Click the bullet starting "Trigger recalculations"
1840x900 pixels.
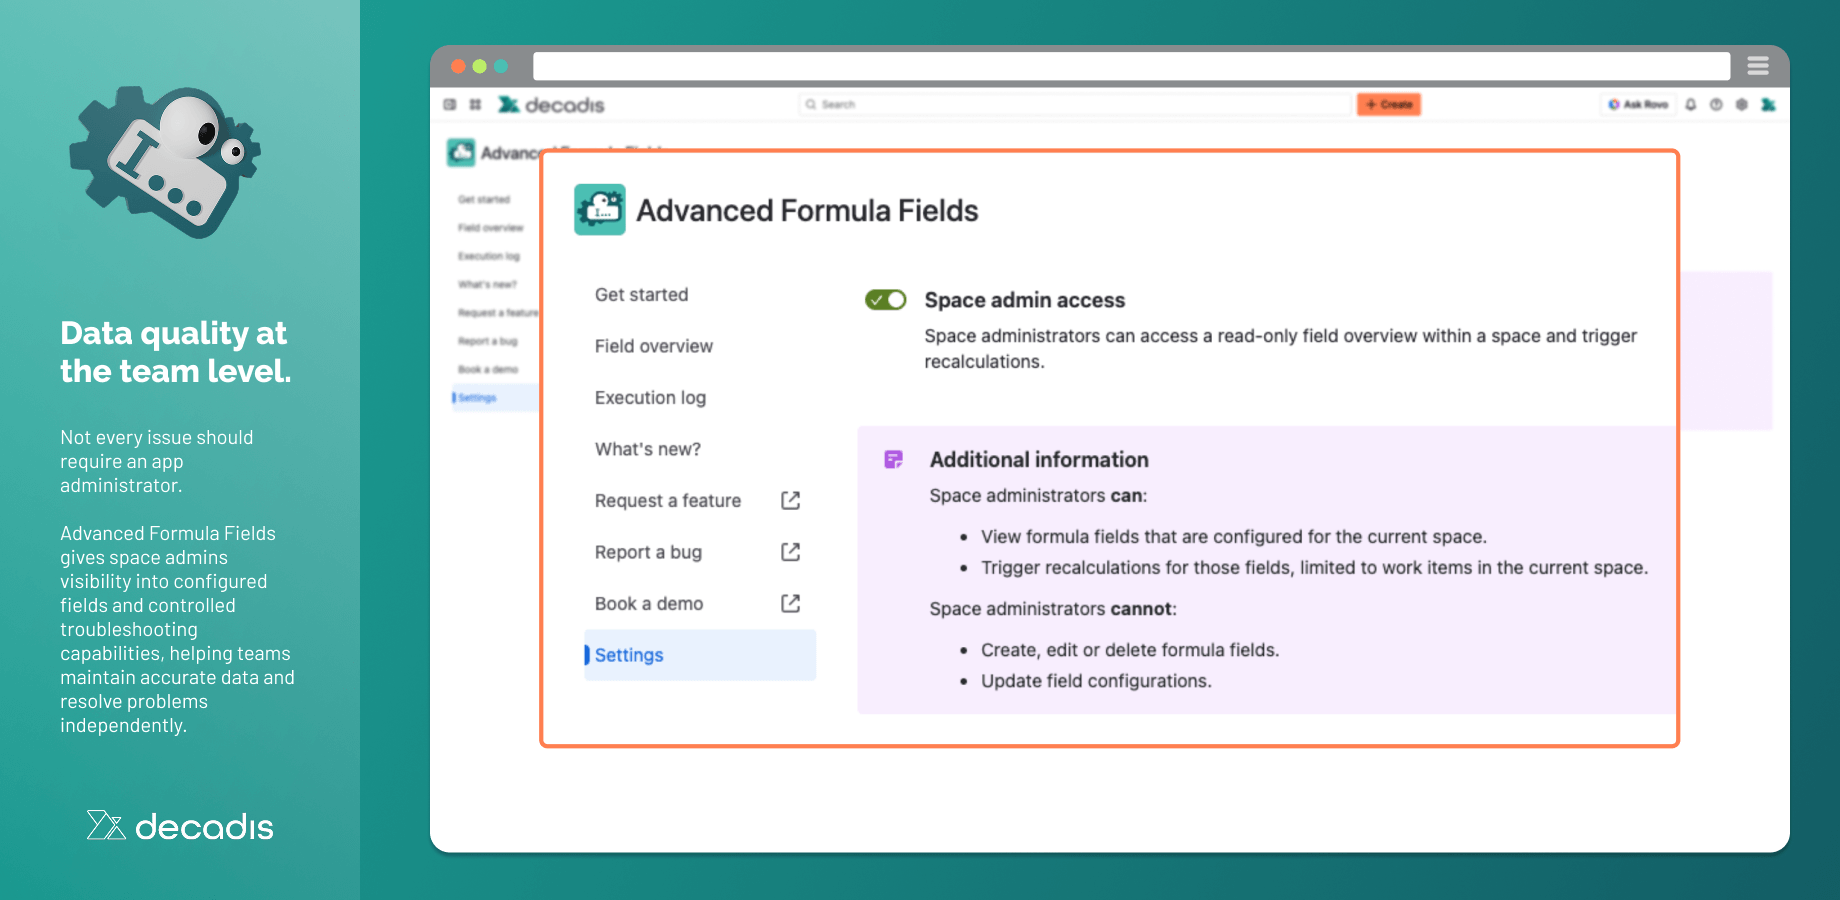pyautogui.click(x=1314, y=568)
